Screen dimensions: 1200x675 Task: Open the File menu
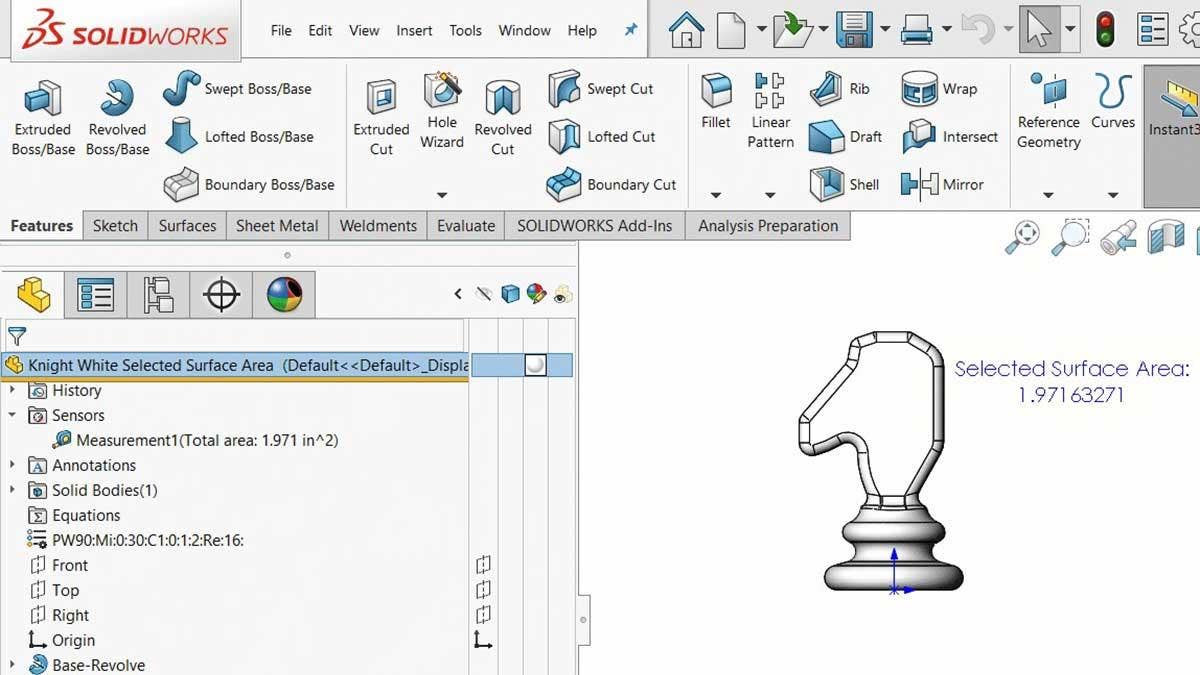click(x=281, y=30)
